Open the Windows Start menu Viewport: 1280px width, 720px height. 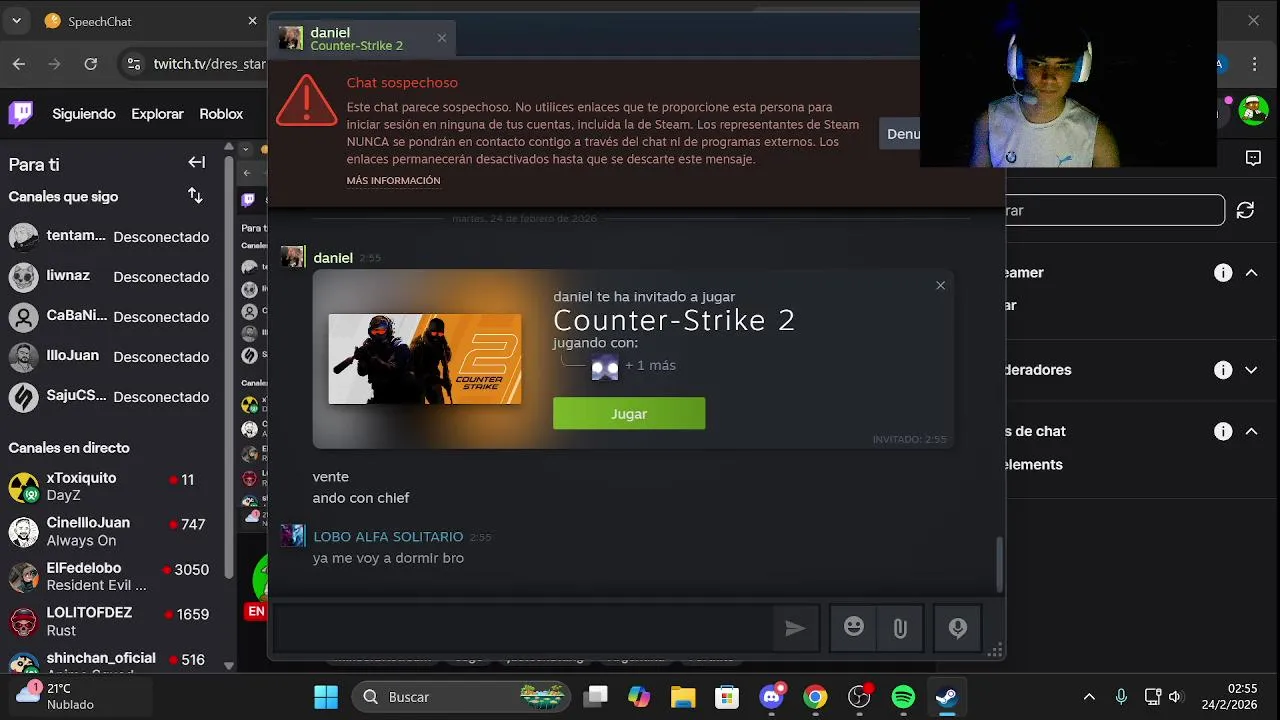click(x=326, y=697)
